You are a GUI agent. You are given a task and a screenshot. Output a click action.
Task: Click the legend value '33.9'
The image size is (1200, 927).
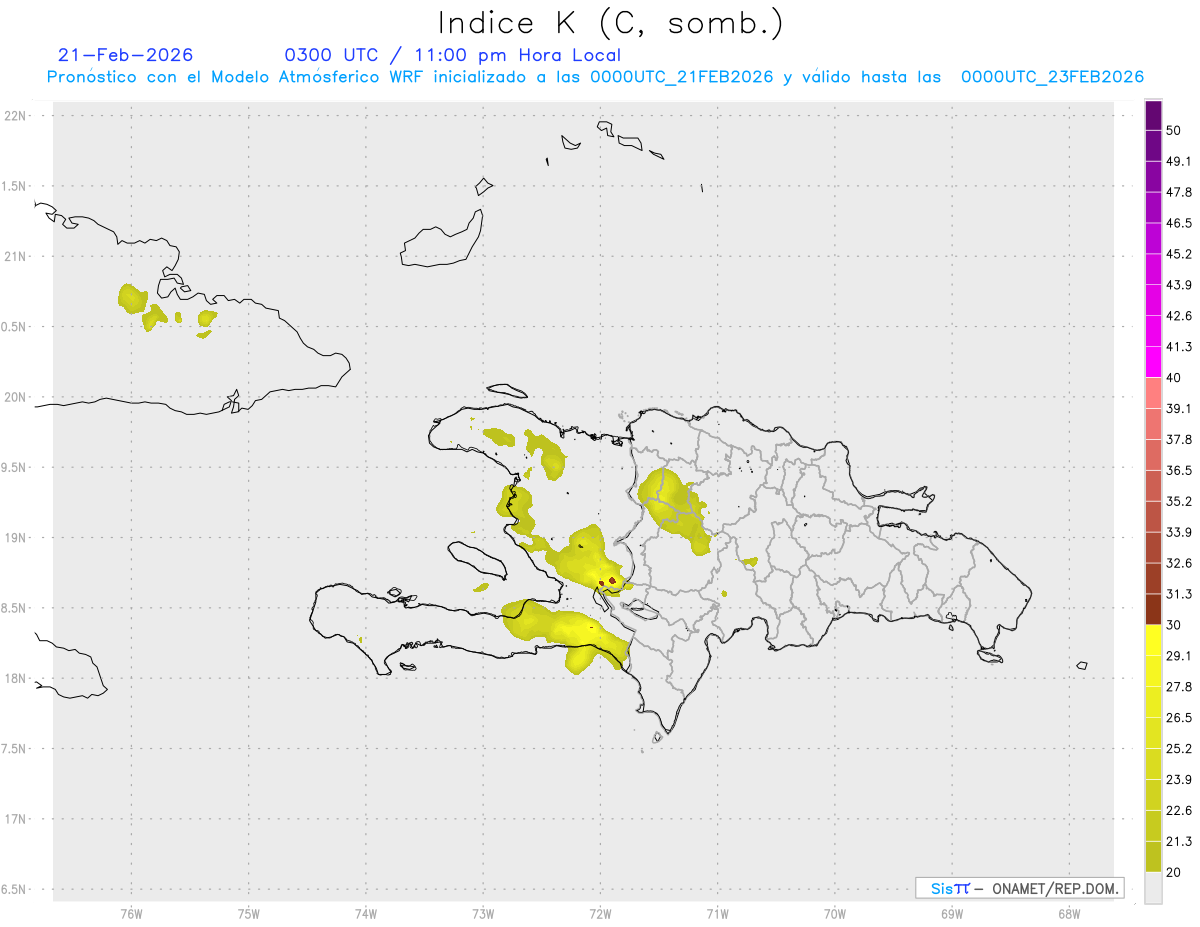[1179, 532]
